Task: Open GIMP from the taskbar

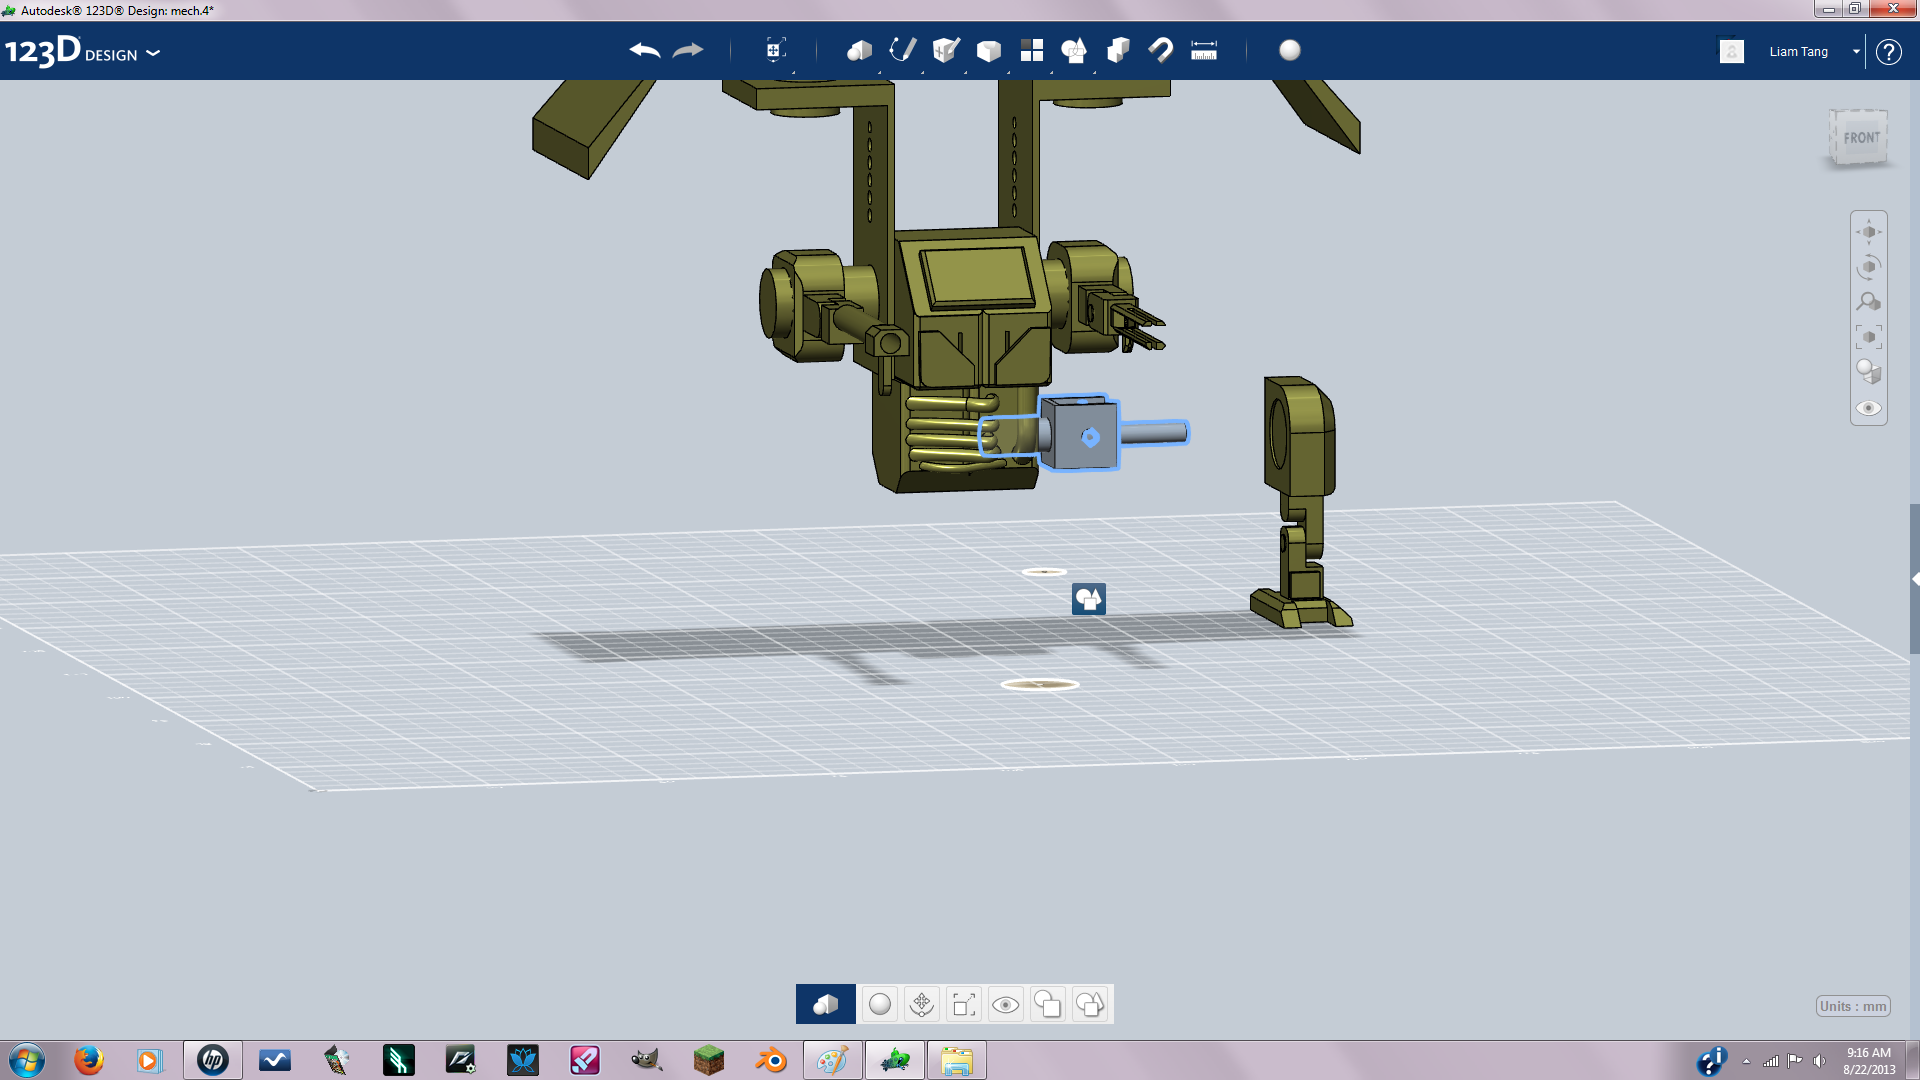Action: click(x=646, y=1060)
